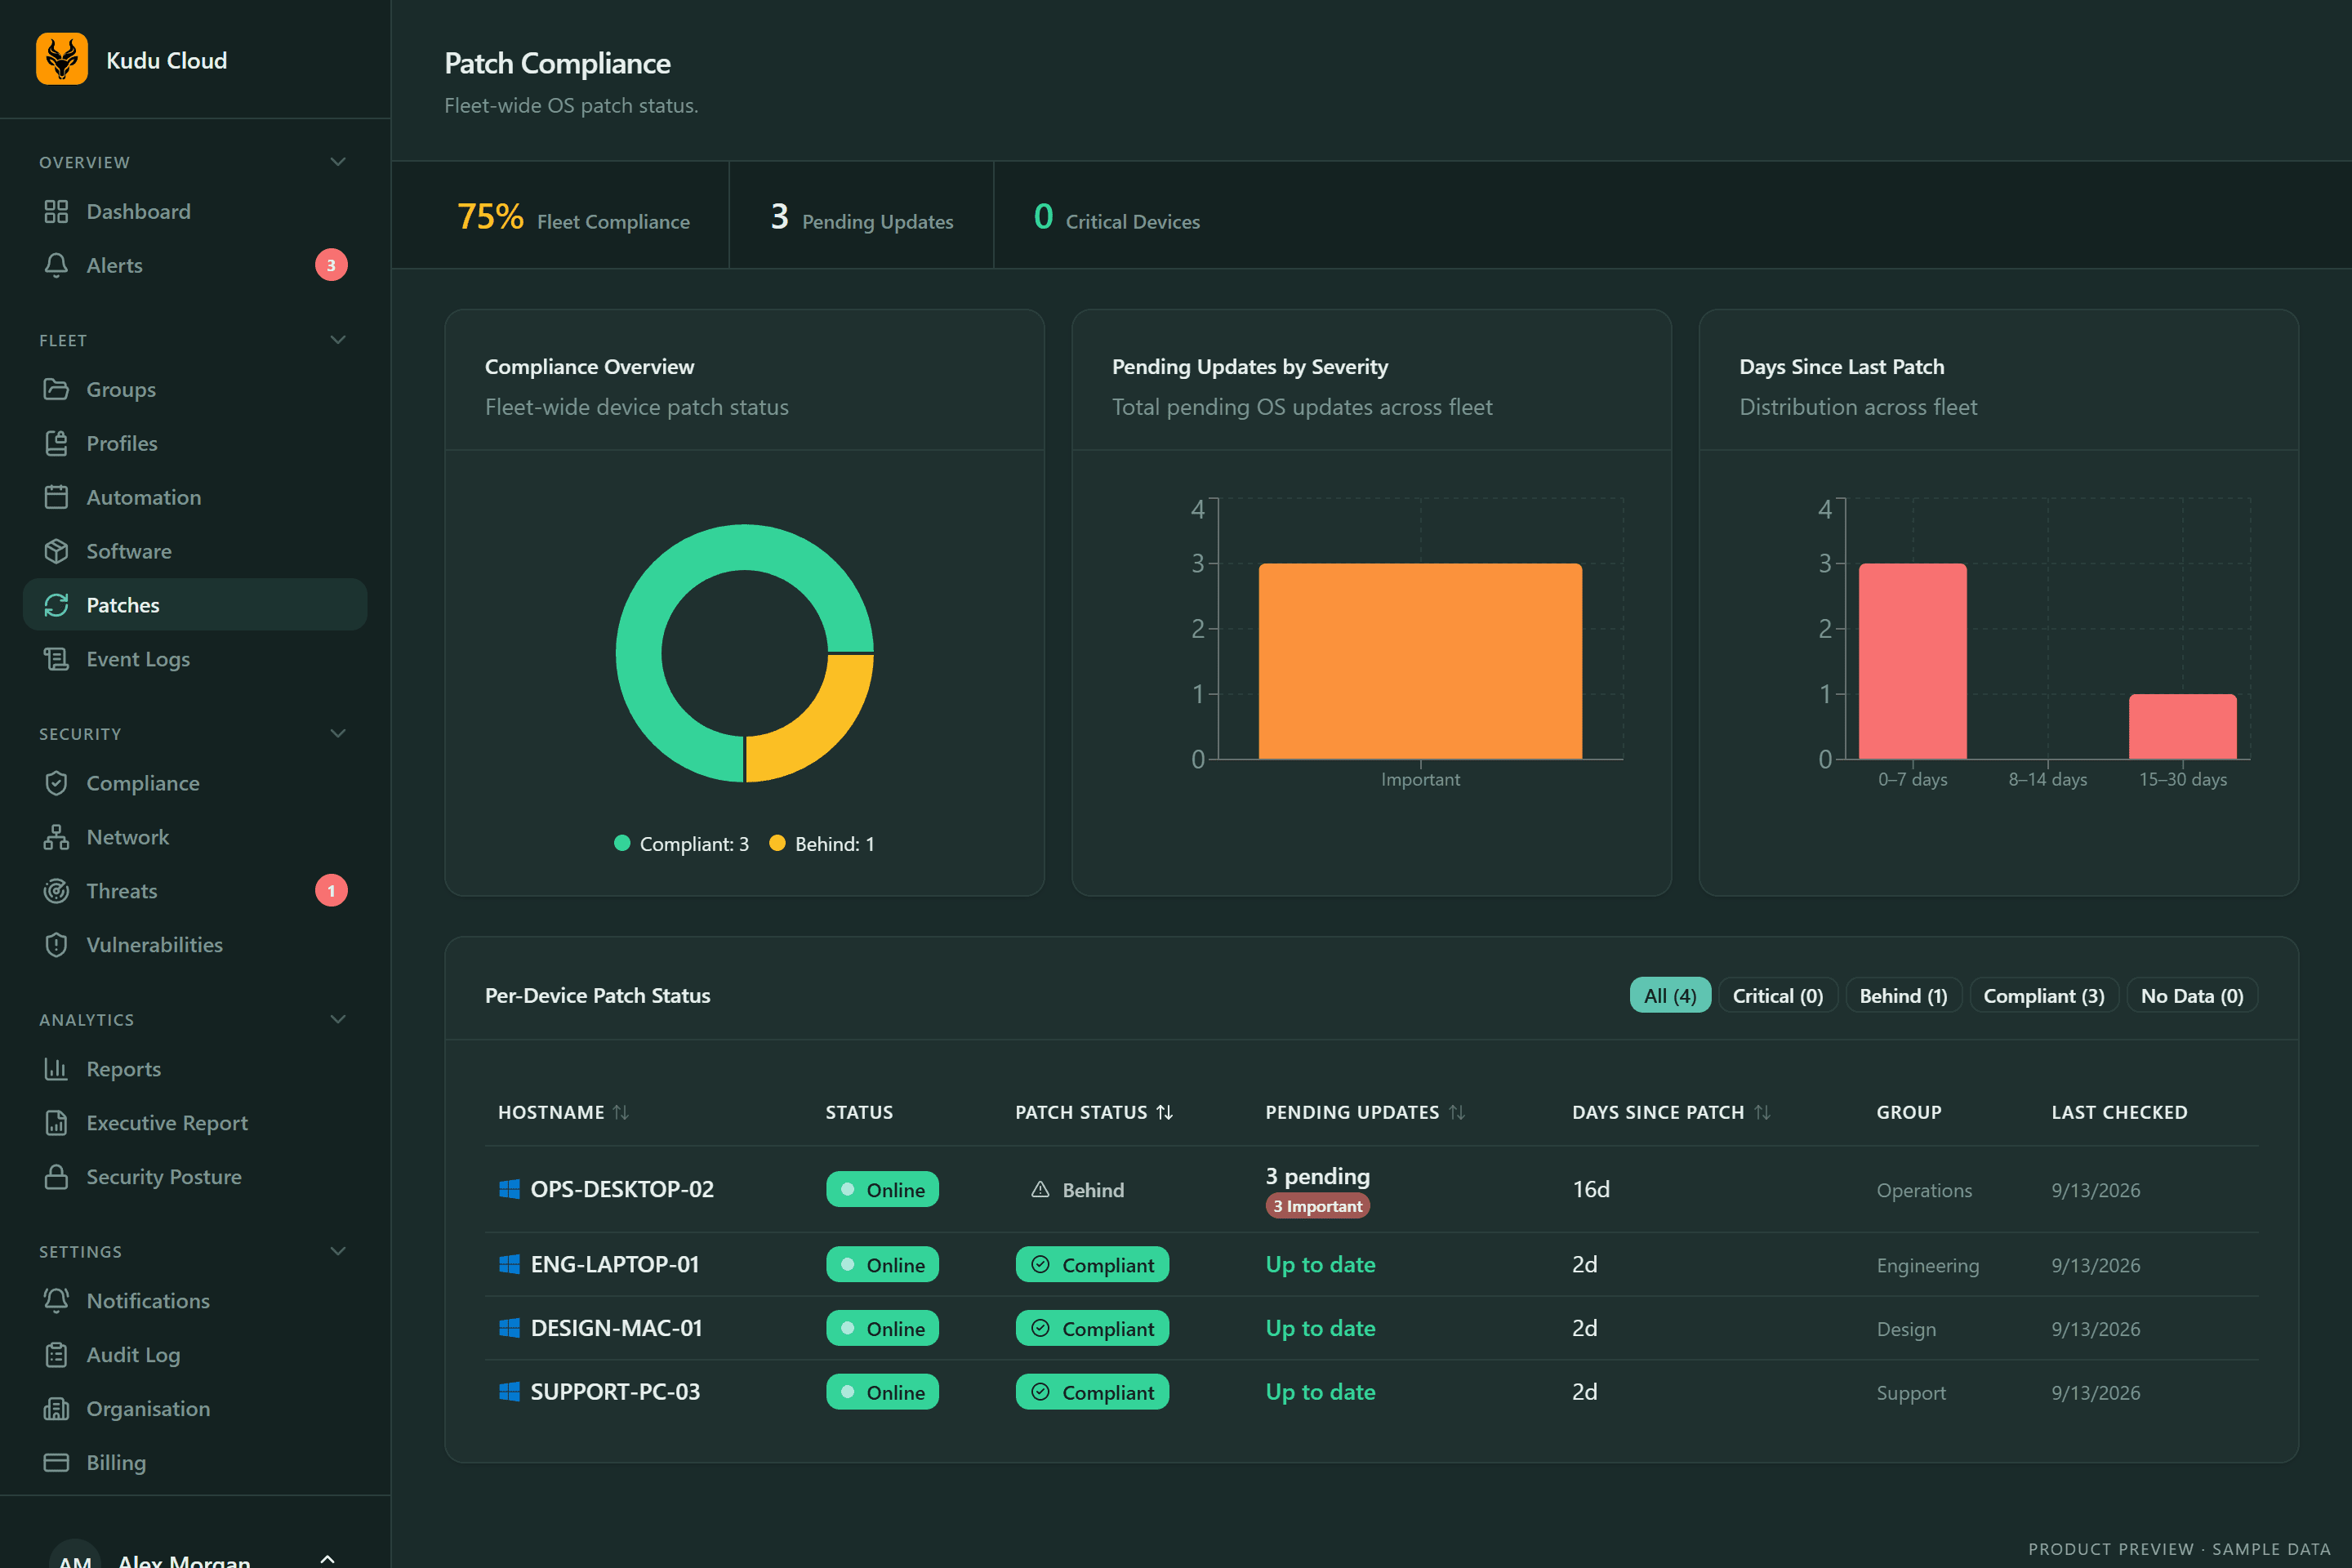The width and height of the screenshot is (2352, 1568).
Task: Open the ENG-LAPTOP-01 device link
Action: 614,1264
